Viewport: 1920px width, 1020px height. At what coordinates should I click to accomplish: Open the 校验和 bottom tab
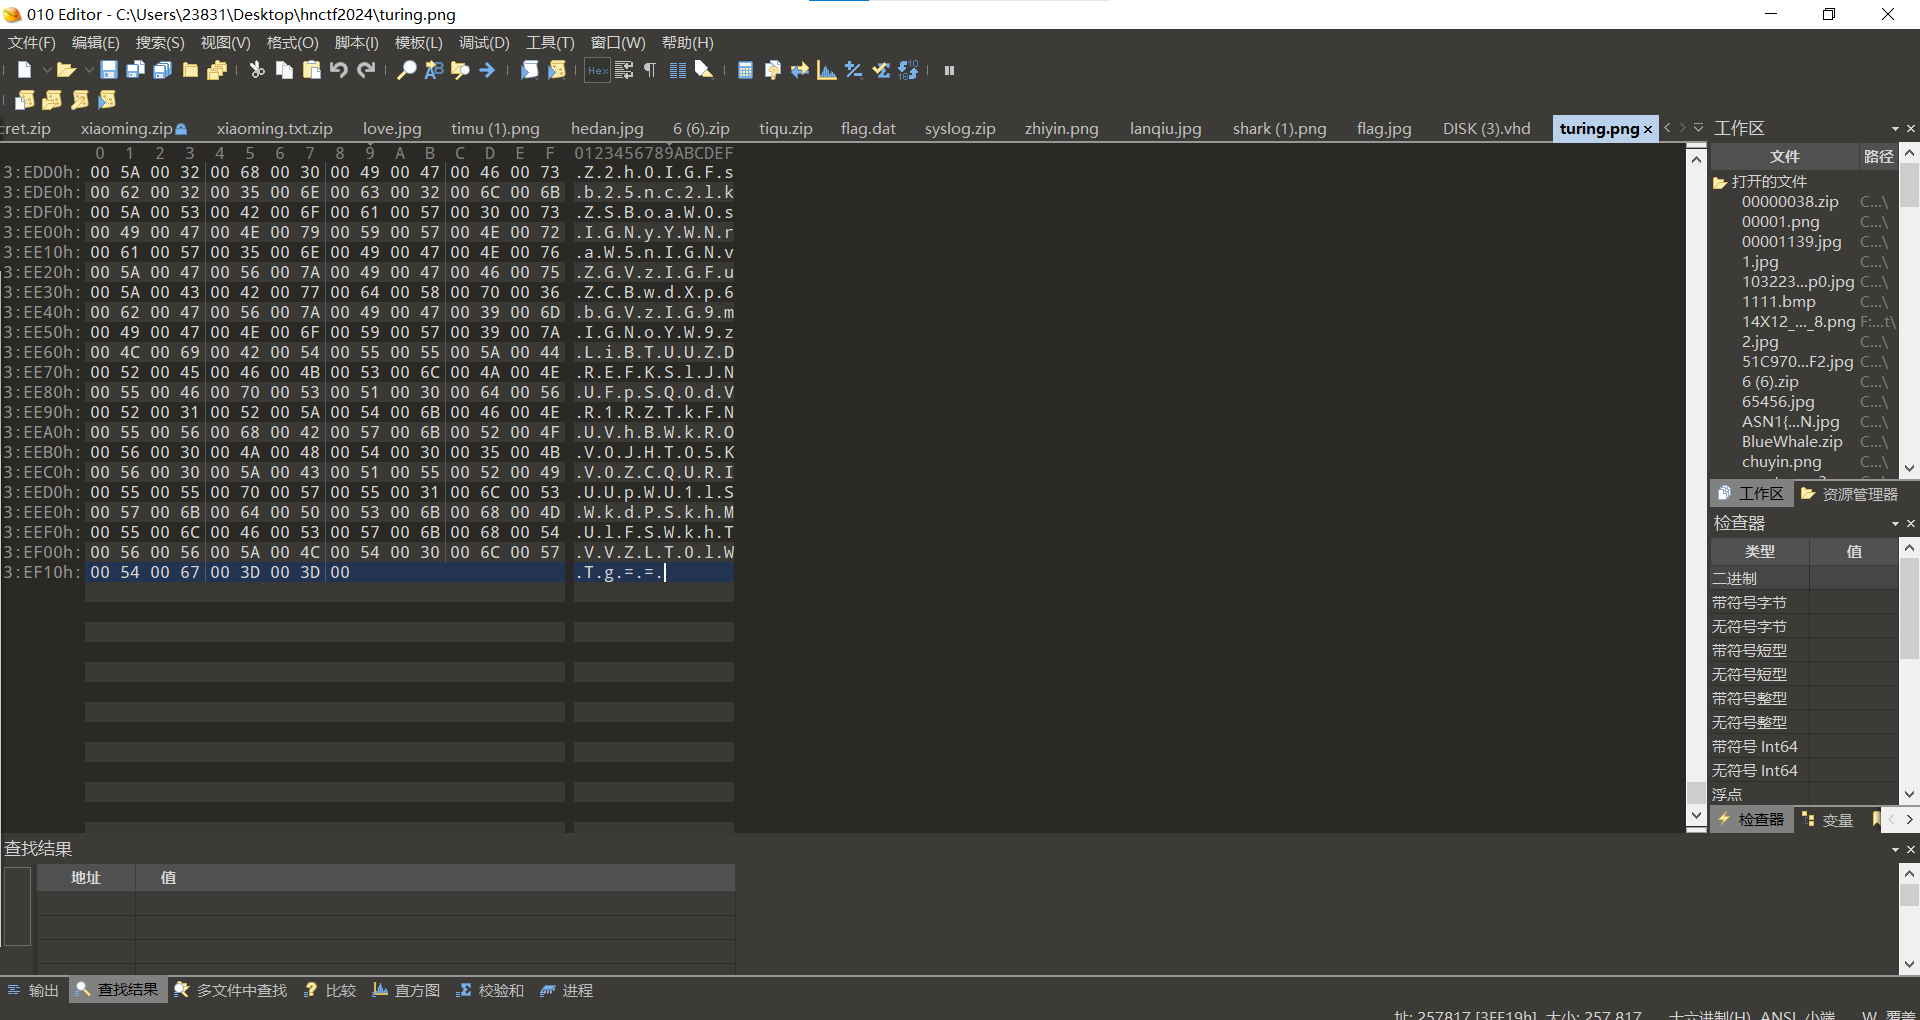490,991
